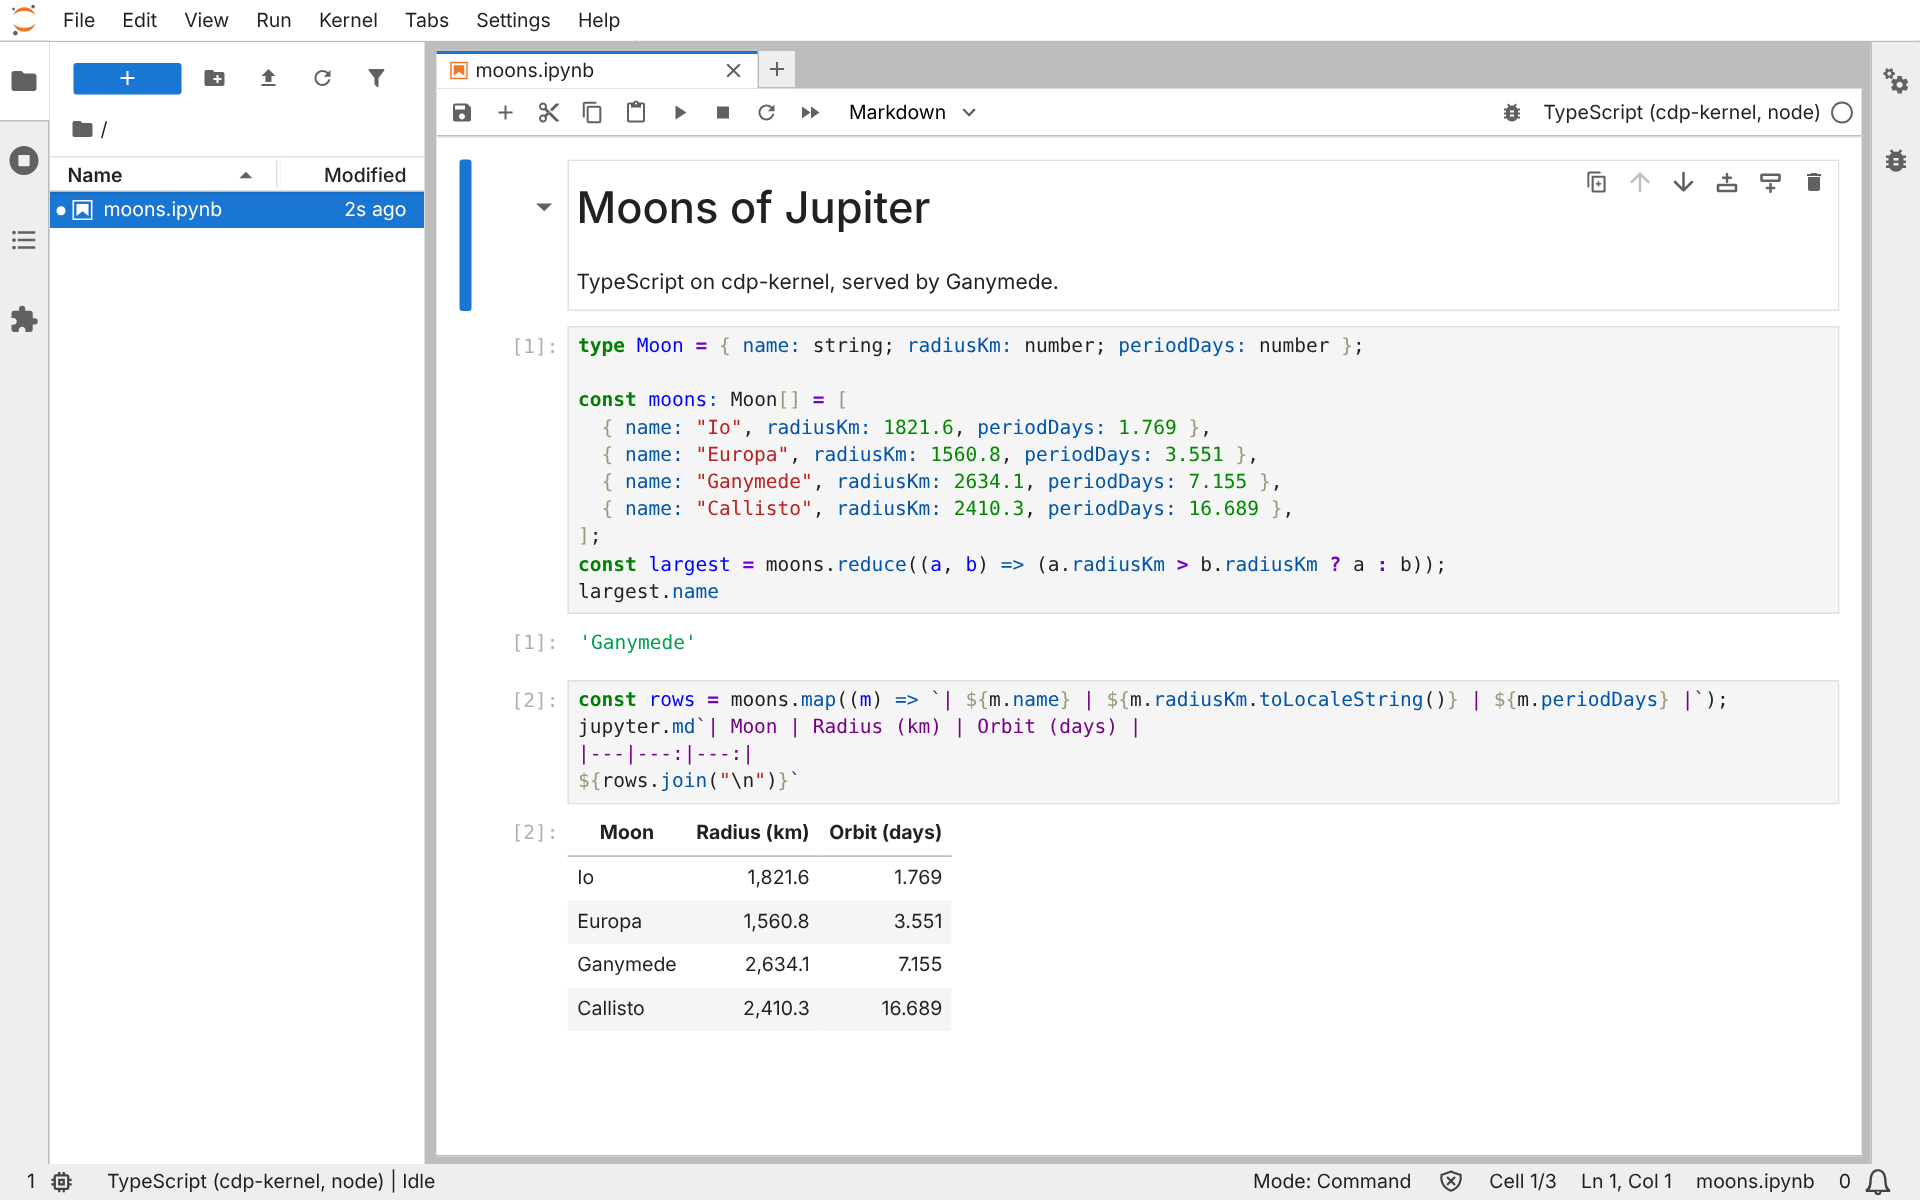
Task: Move the cell down with the arrow icon
Action: 1684,182
